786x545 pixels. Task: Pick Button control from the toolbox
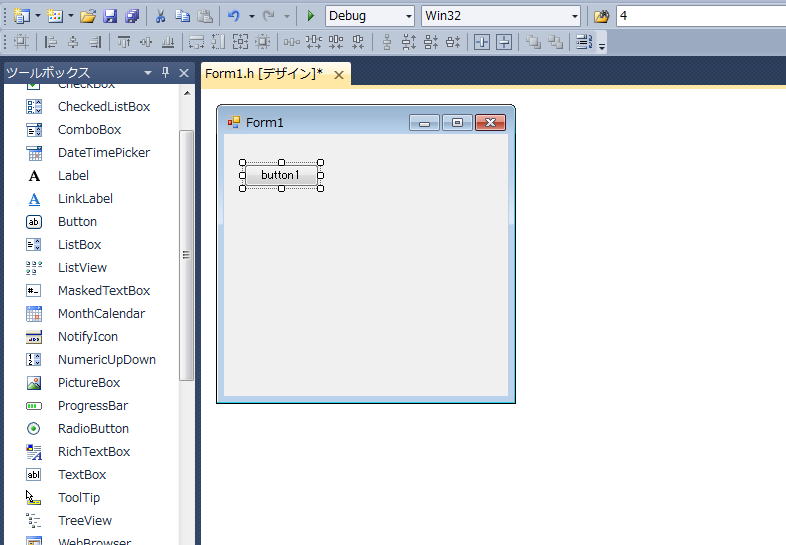[x=77, y=222]
